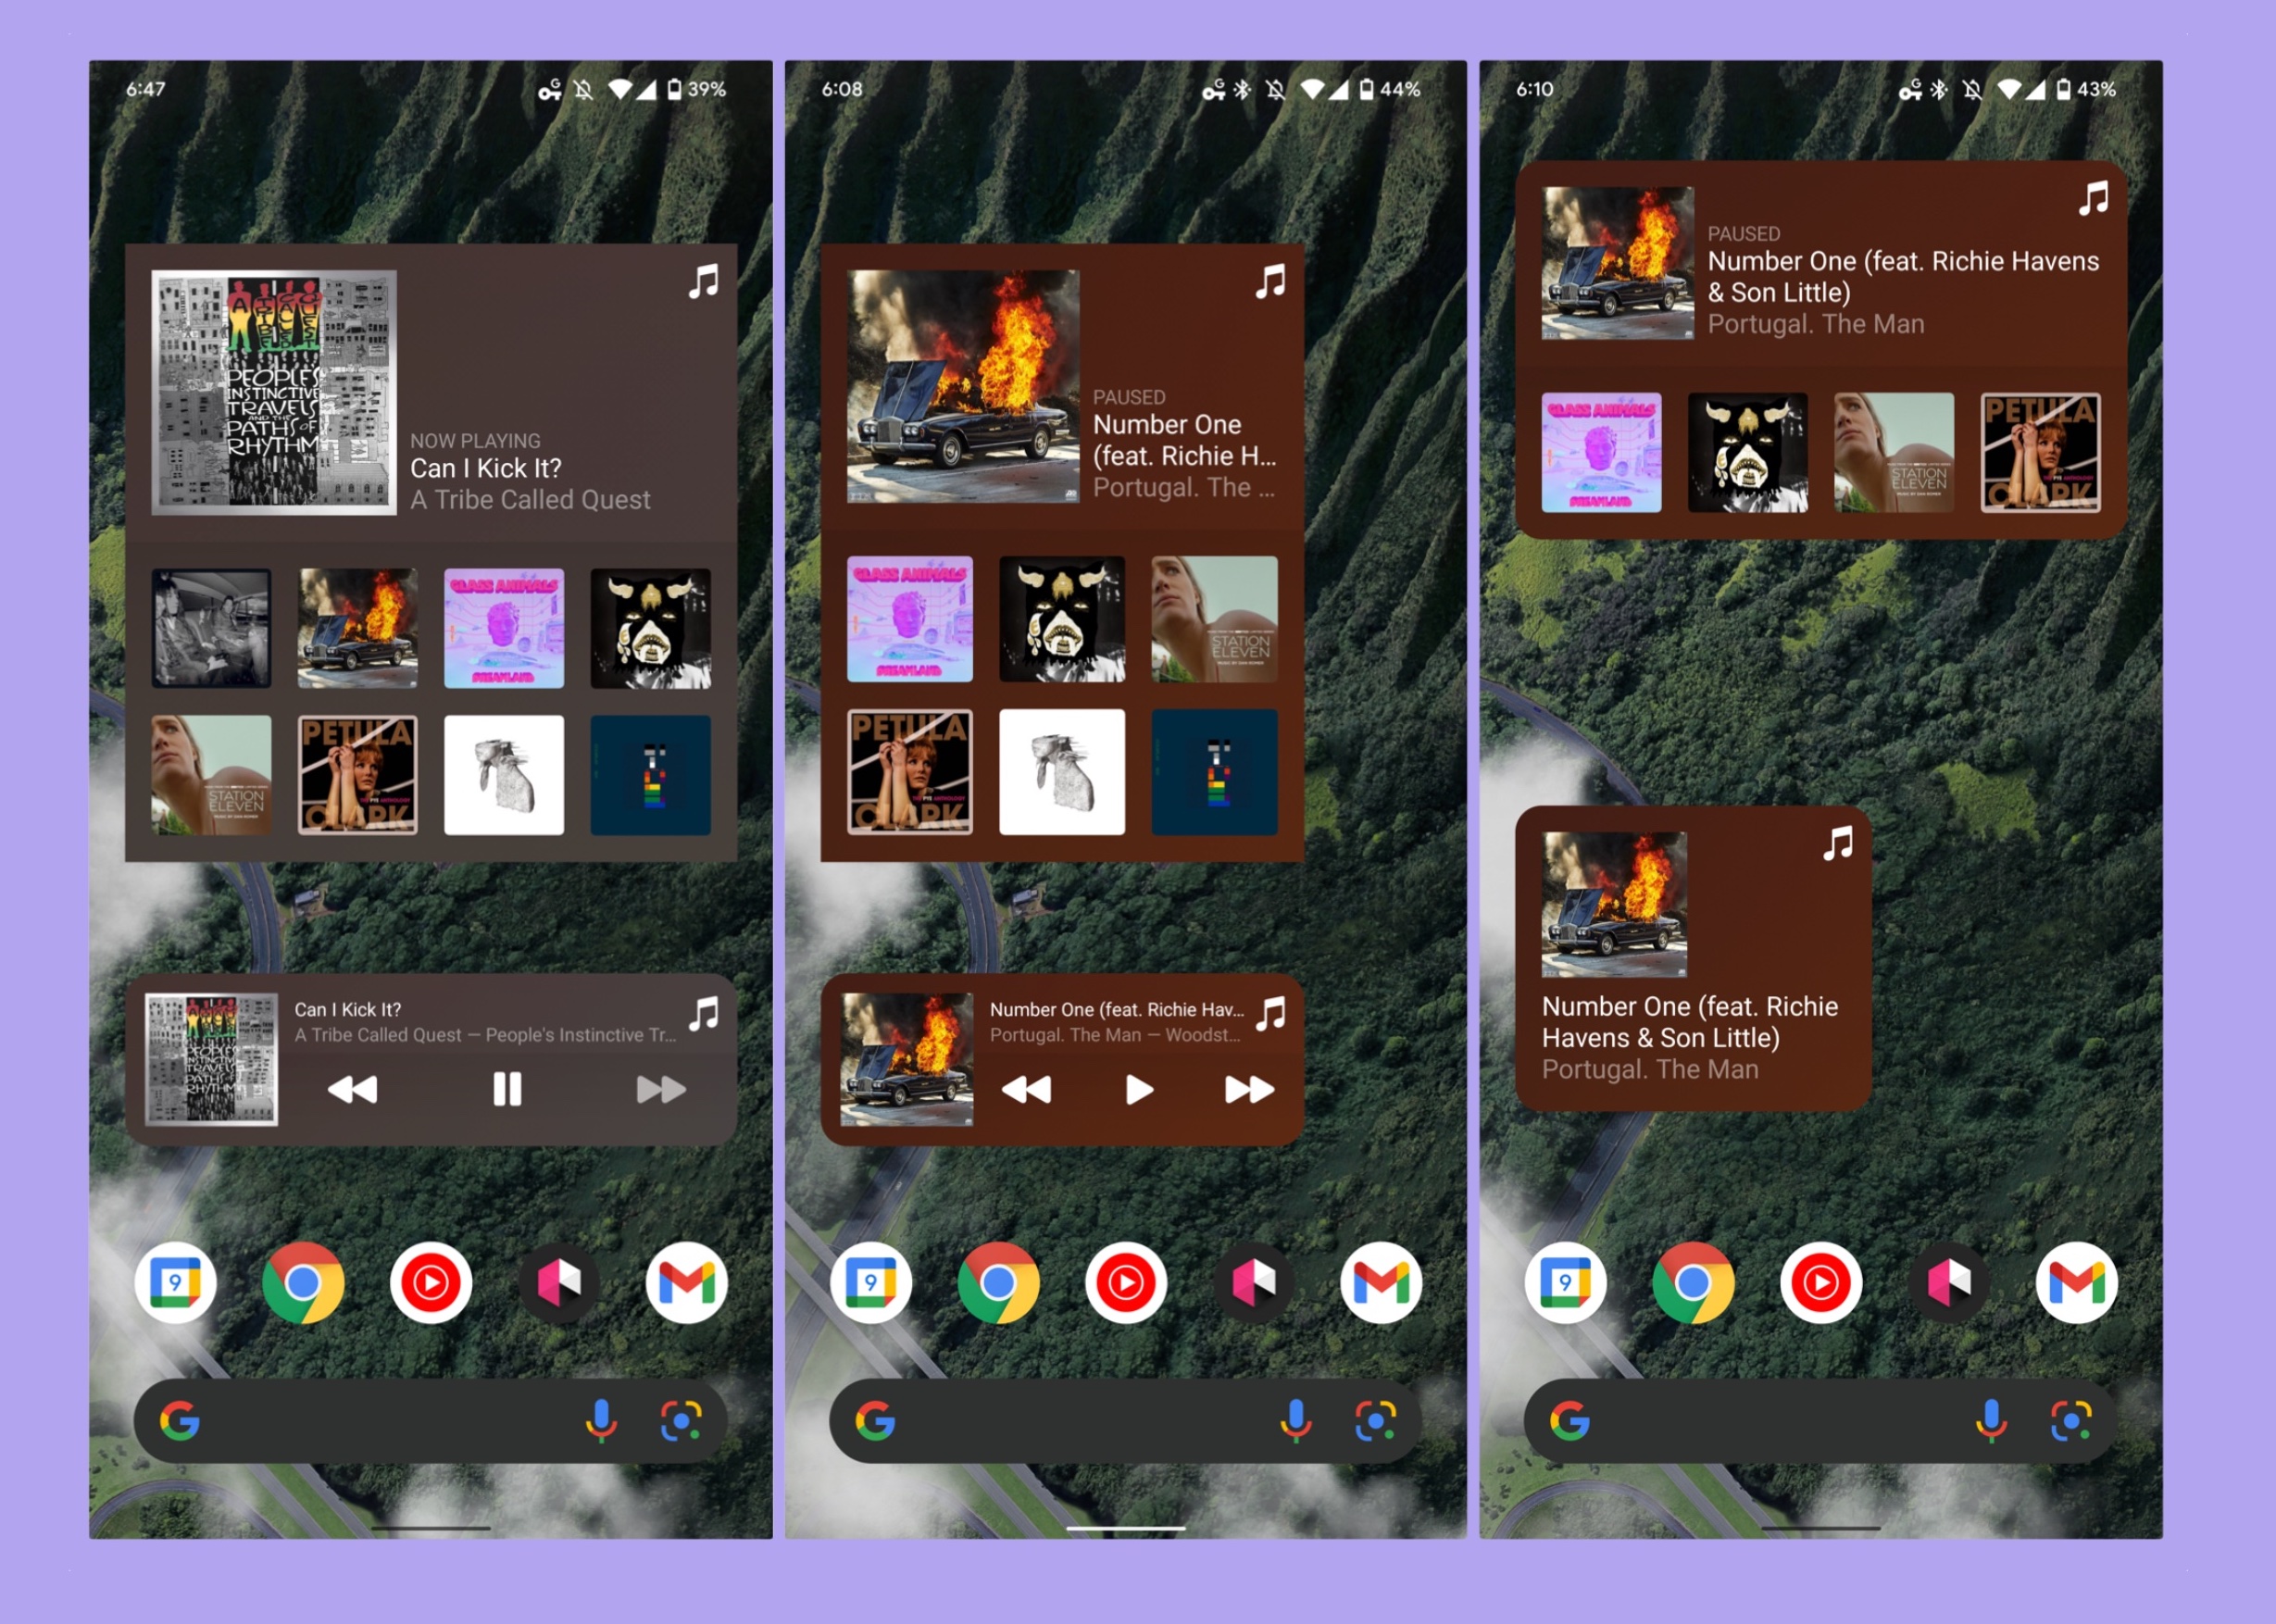Tap the Google search bar on right phone
Screen dimensions: 2276x1624
tap(1821, 1421)
